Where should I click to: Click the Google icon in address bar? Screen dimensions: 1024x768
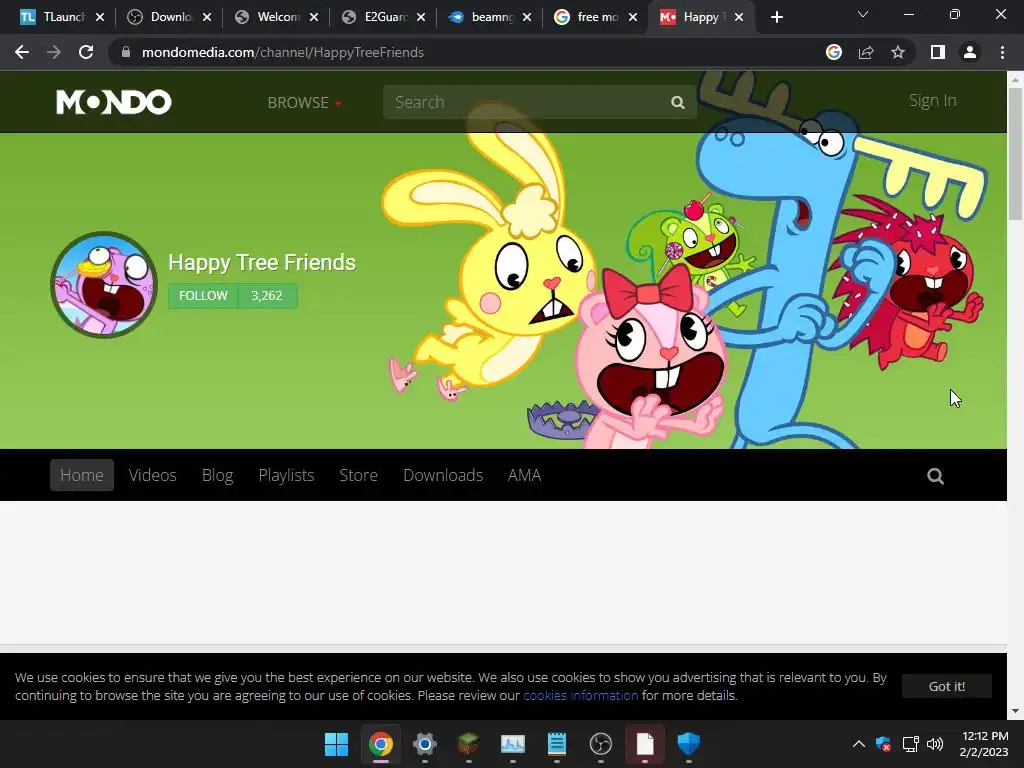pyautogui.click(x=833, y=52)
